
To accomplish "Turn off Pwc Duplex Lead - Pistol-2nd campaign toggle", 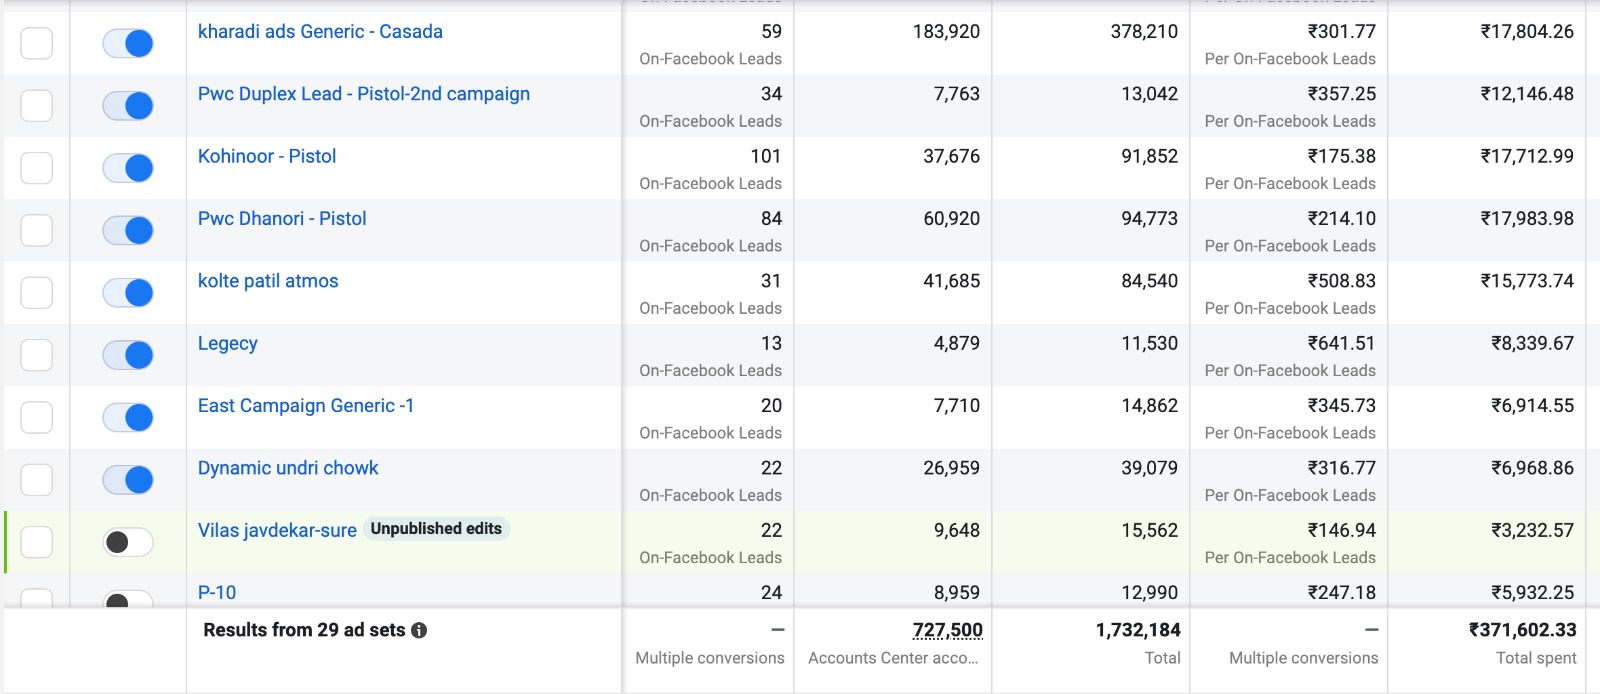I will [128, 105].
